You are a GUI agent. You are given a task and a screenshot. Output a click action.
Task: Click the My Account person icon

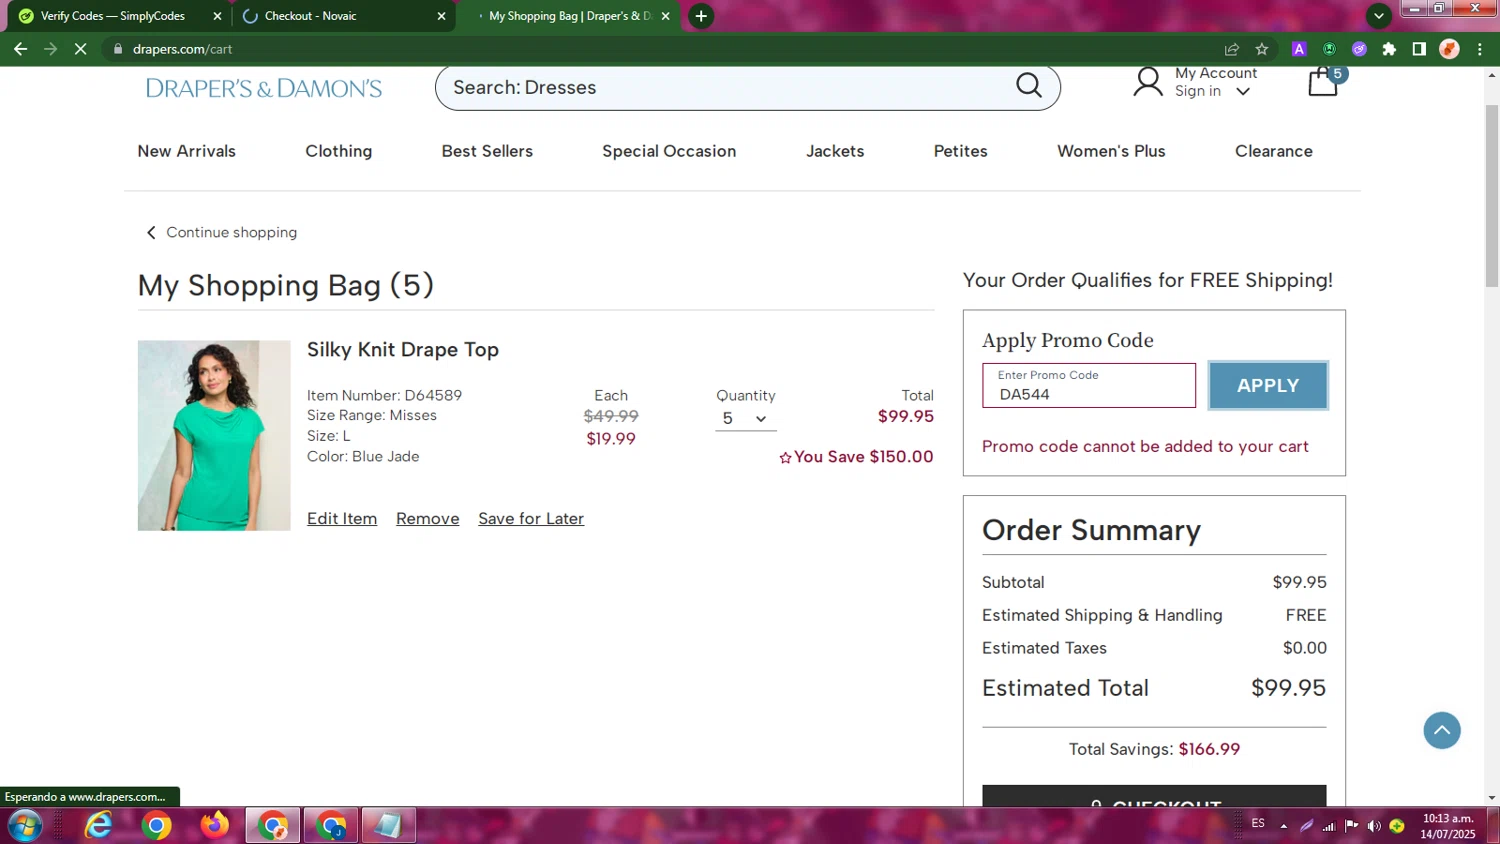coord(1148,82)
